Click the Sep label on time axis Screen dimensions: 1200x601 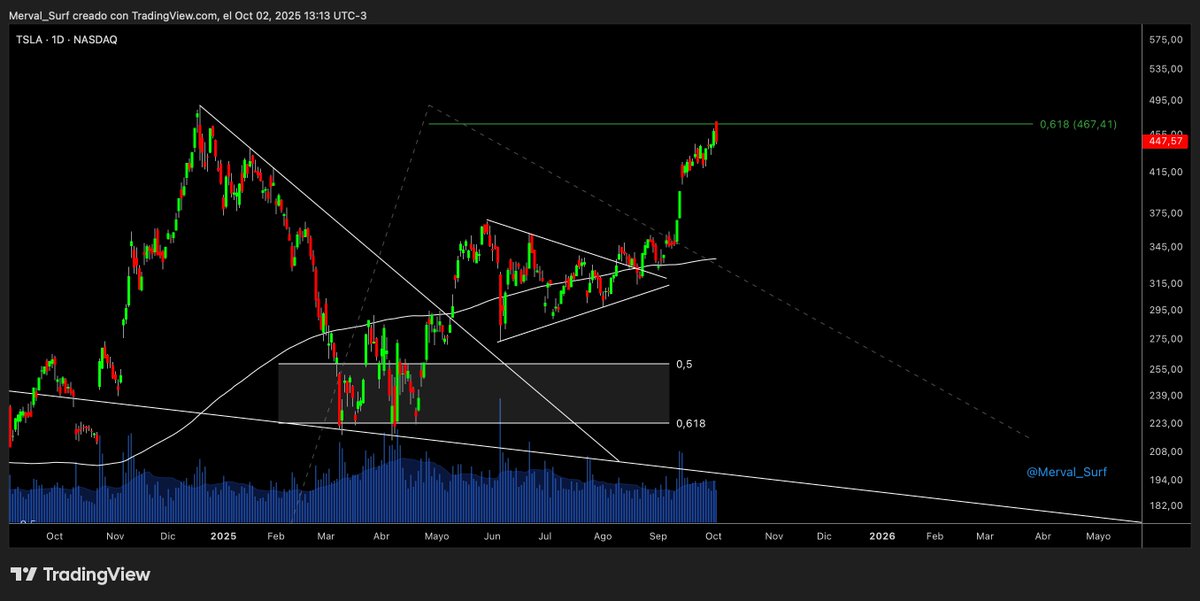click(658, 536)
